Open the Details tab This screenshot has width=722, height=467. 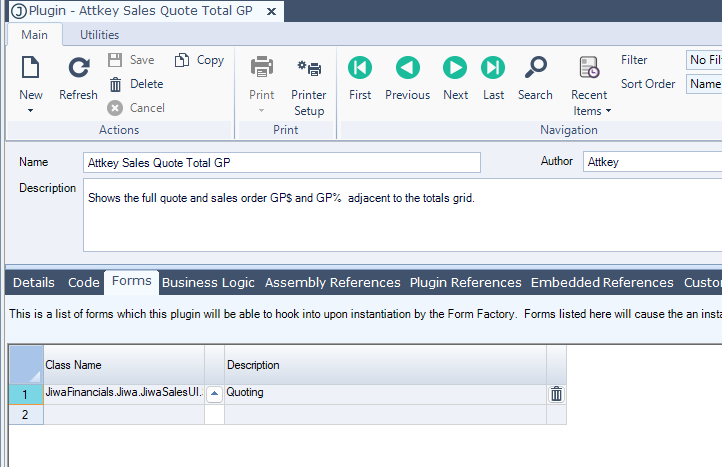tap(34, 282)
